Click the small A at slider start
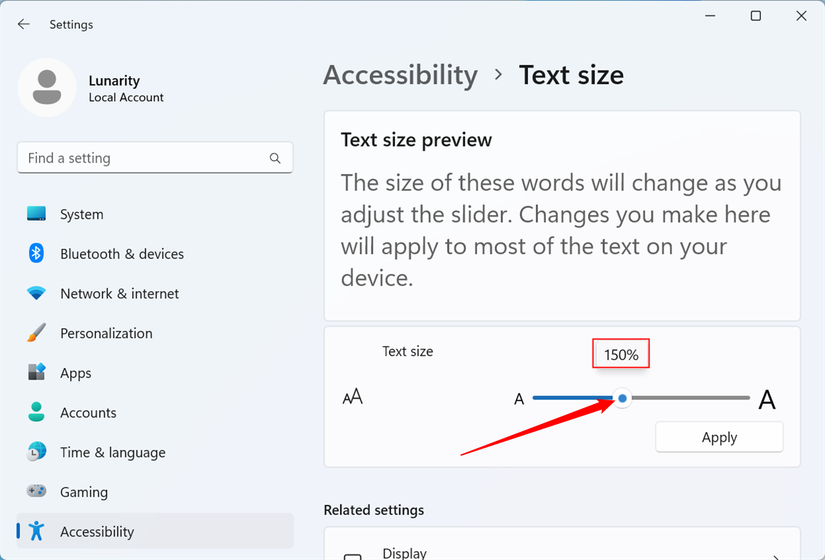This screenshot has width=825, height=560. [519, 400]
